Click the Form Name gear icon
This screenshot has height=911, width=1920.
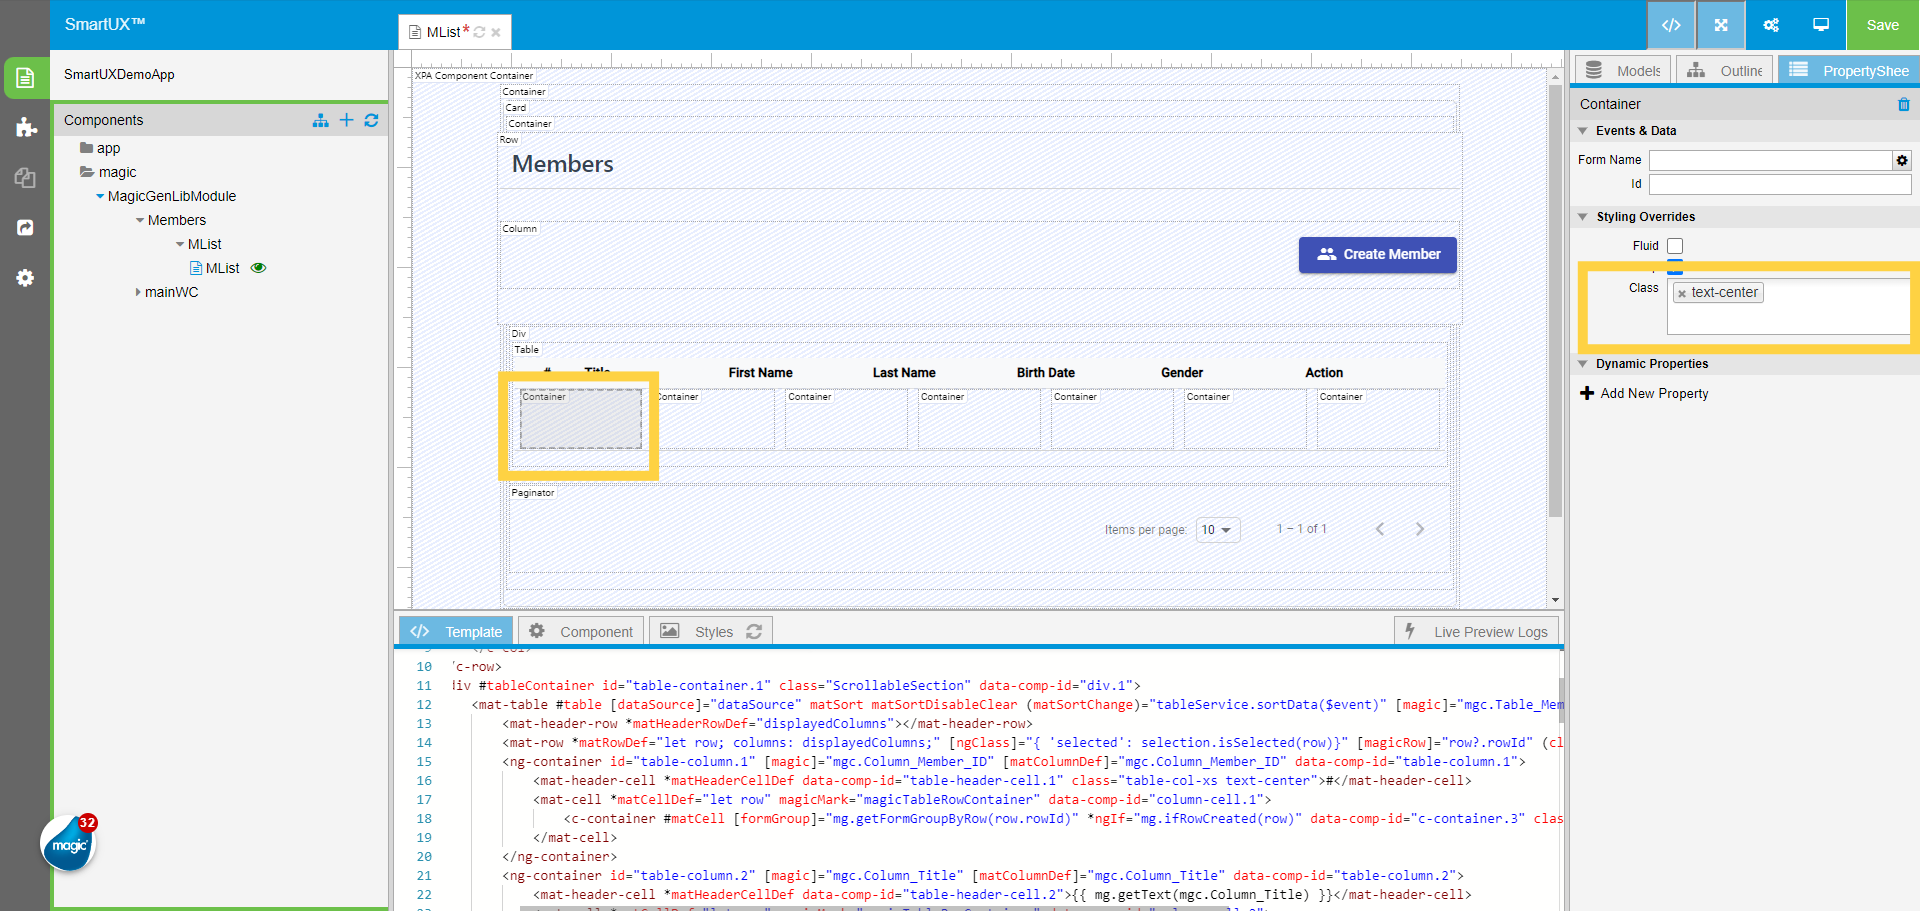(1901, 160)
